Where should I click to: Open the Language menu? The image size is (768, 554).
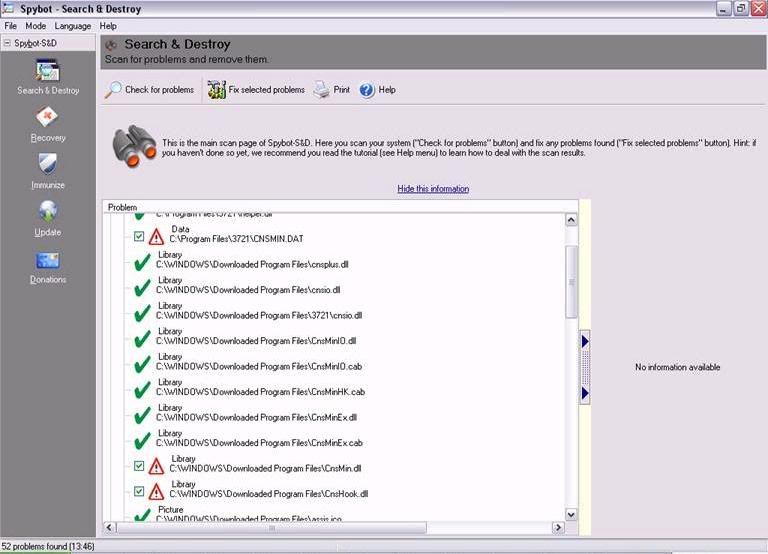73,26
